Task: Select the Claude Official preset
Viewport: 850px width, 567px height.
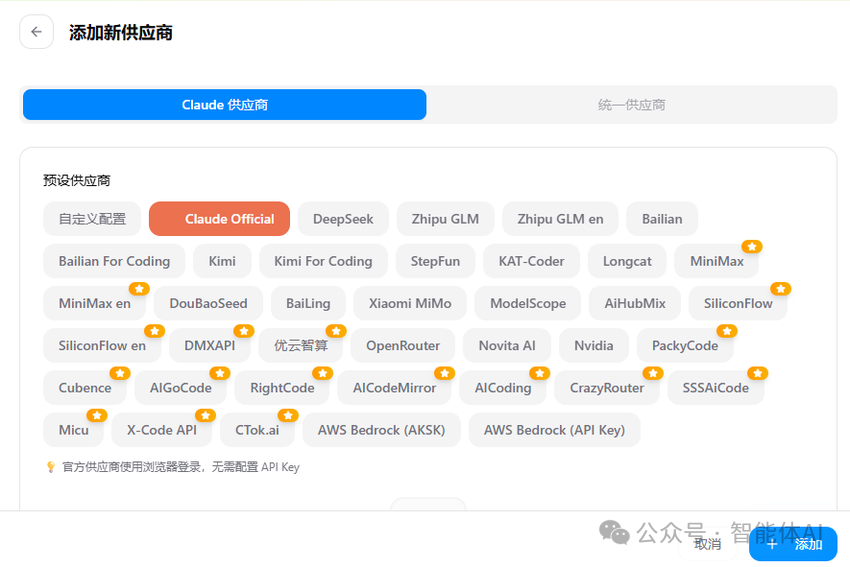Action: tap(220, 219)
